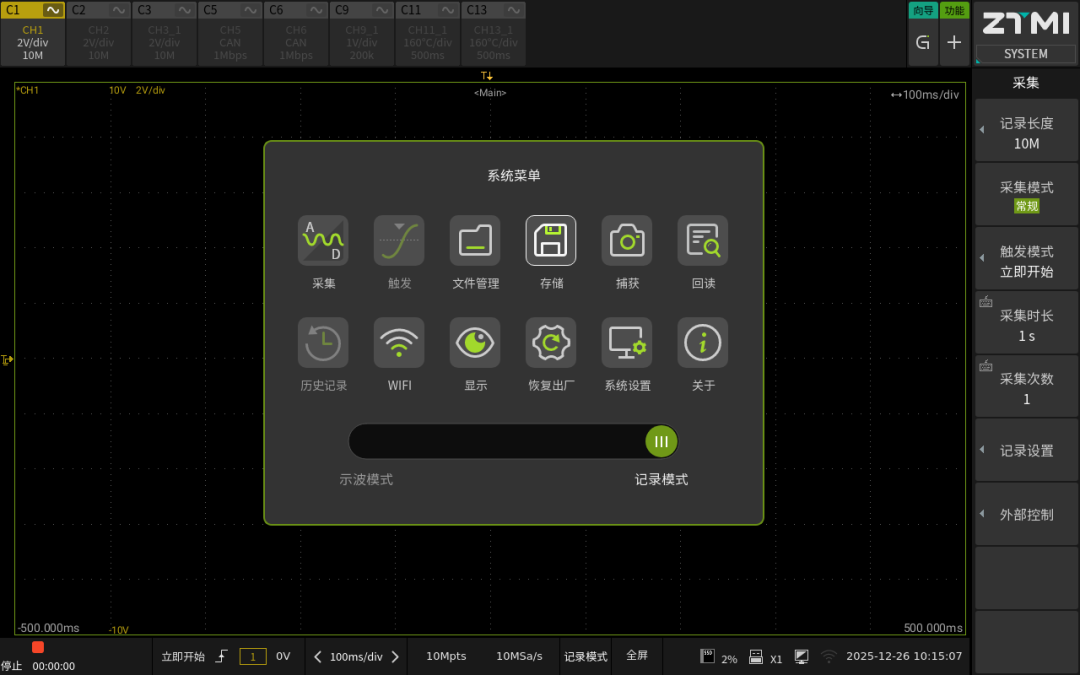This screenshot has height=675, width=1080.
Task: Open 系统设置 (System Settings) icon
Action: [x=627, y=343]
